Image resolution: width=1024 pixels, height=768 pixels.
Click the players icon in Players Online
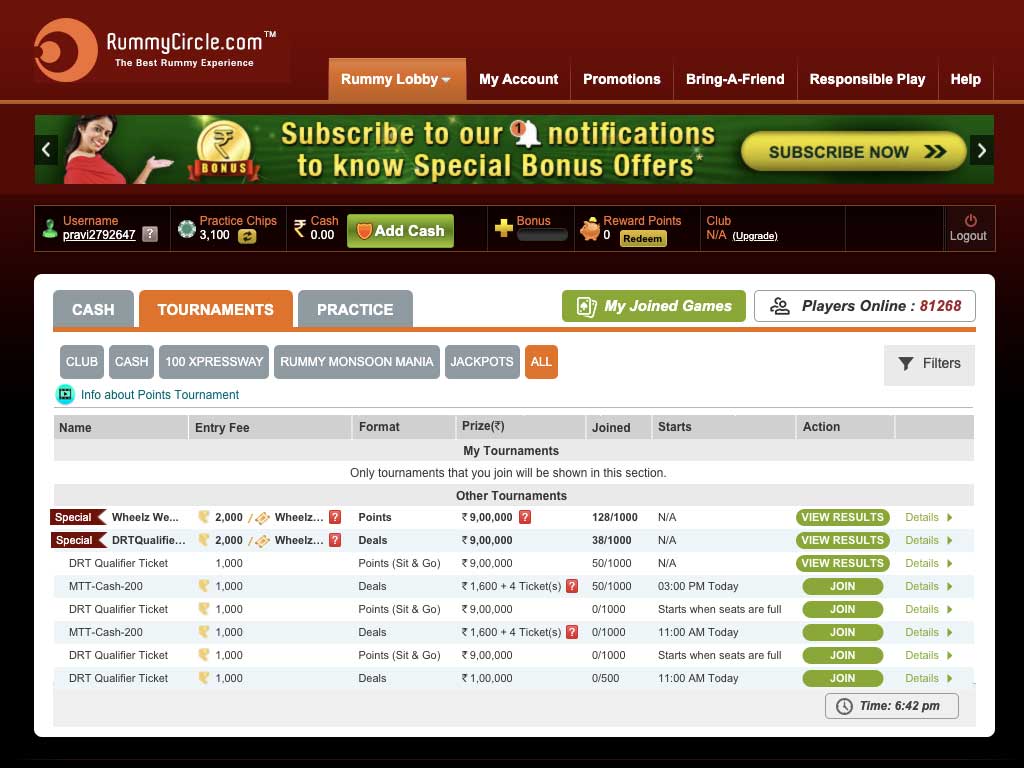(780, 306)
